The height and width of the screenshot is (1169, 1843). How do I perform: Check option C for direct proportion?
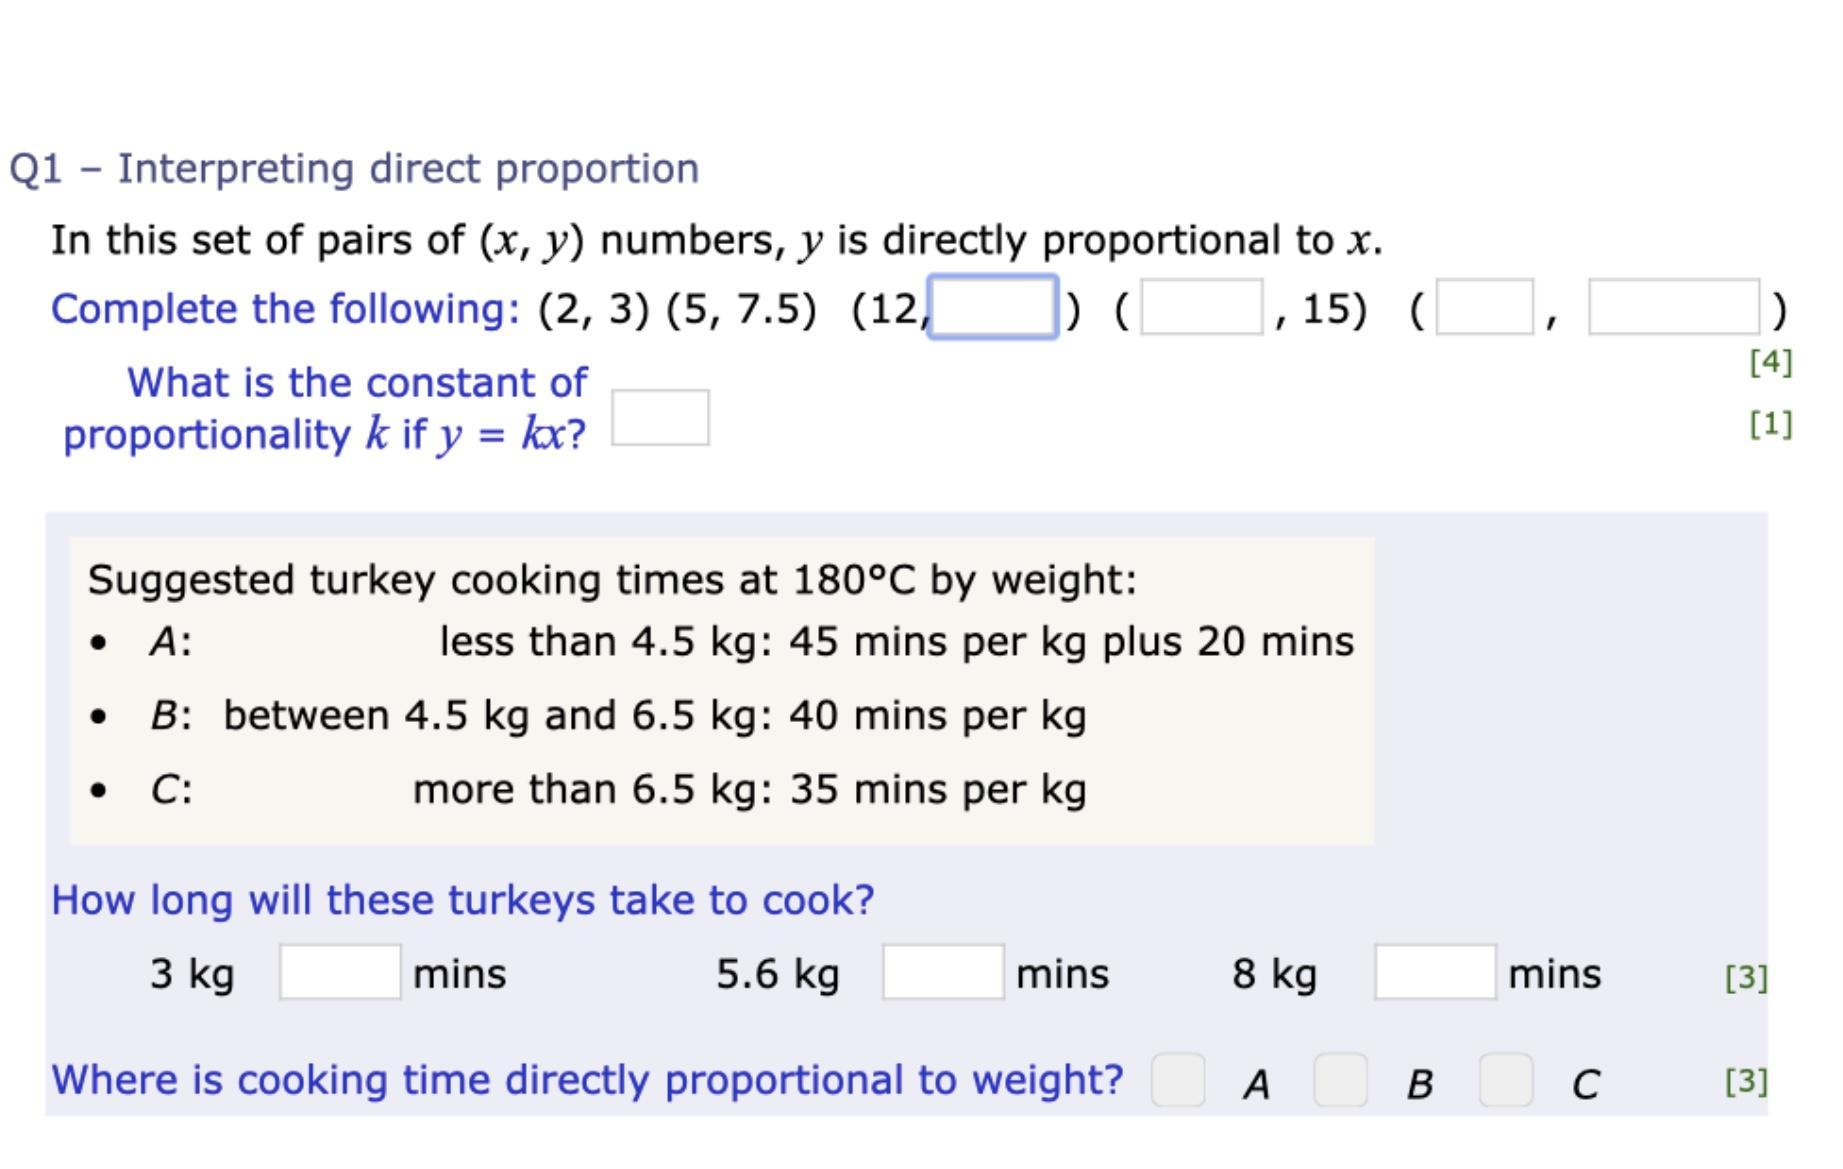tap(1505, 1081)
